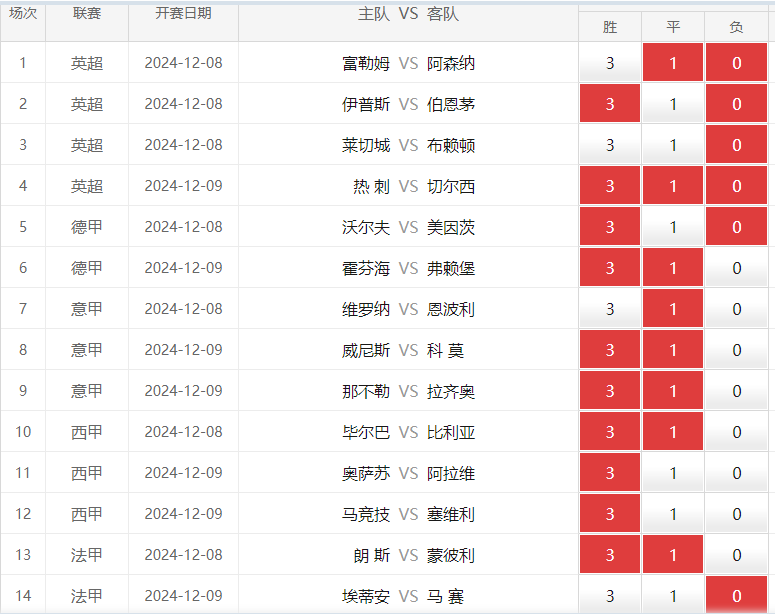Pick loss (0) for 霍芬海 VS 弗赖堡
This screenshot has height=614, width=775.
(x=736, y=267)
